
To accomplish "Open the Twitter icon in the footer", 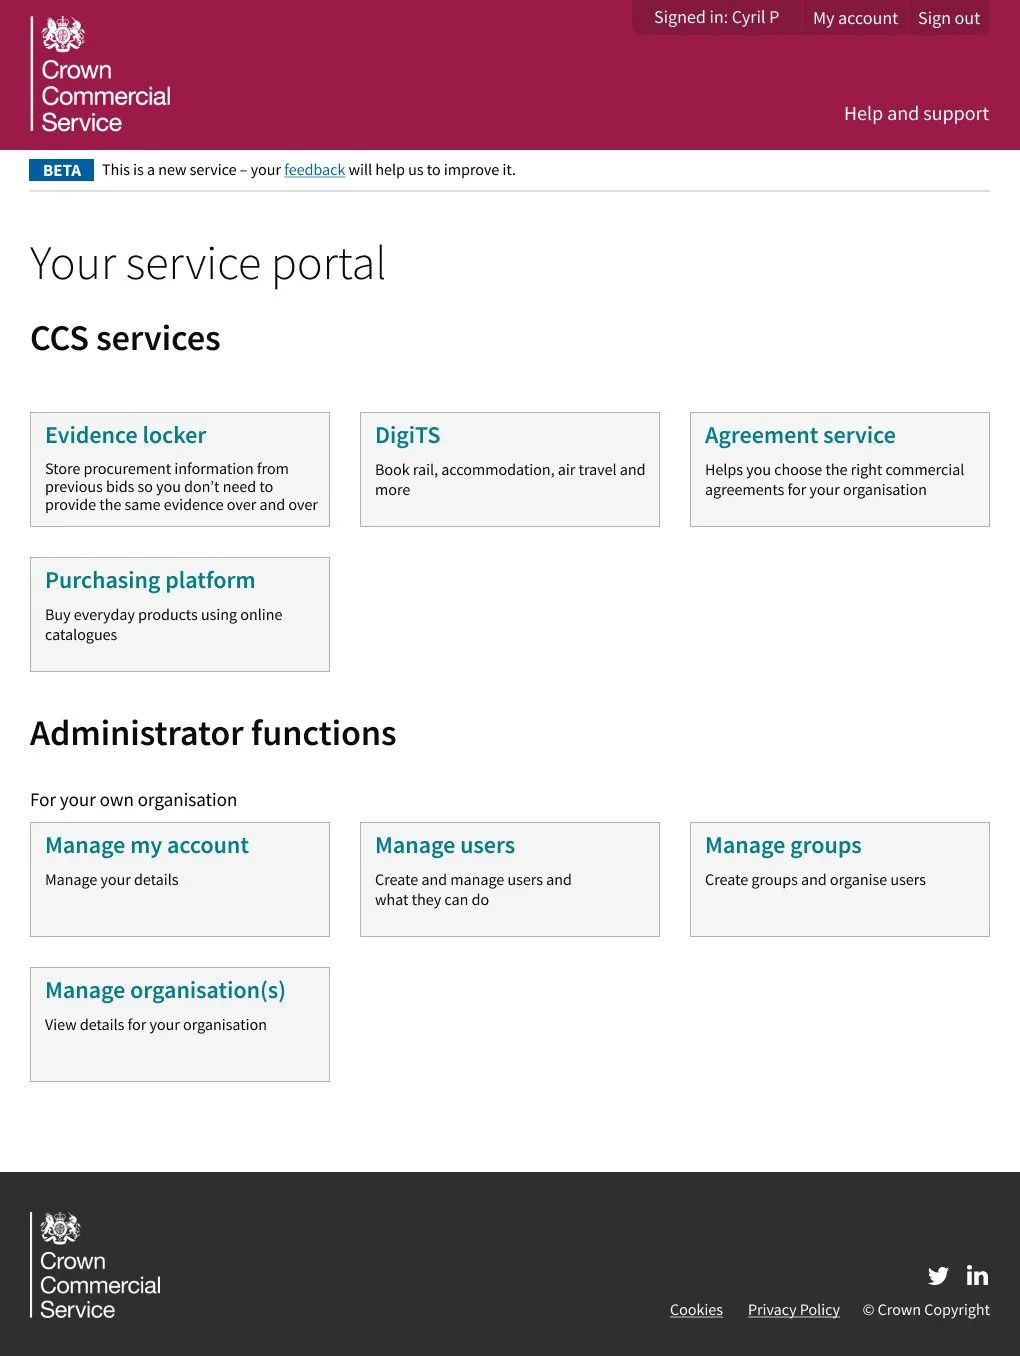I will [x=938, y=1276].
